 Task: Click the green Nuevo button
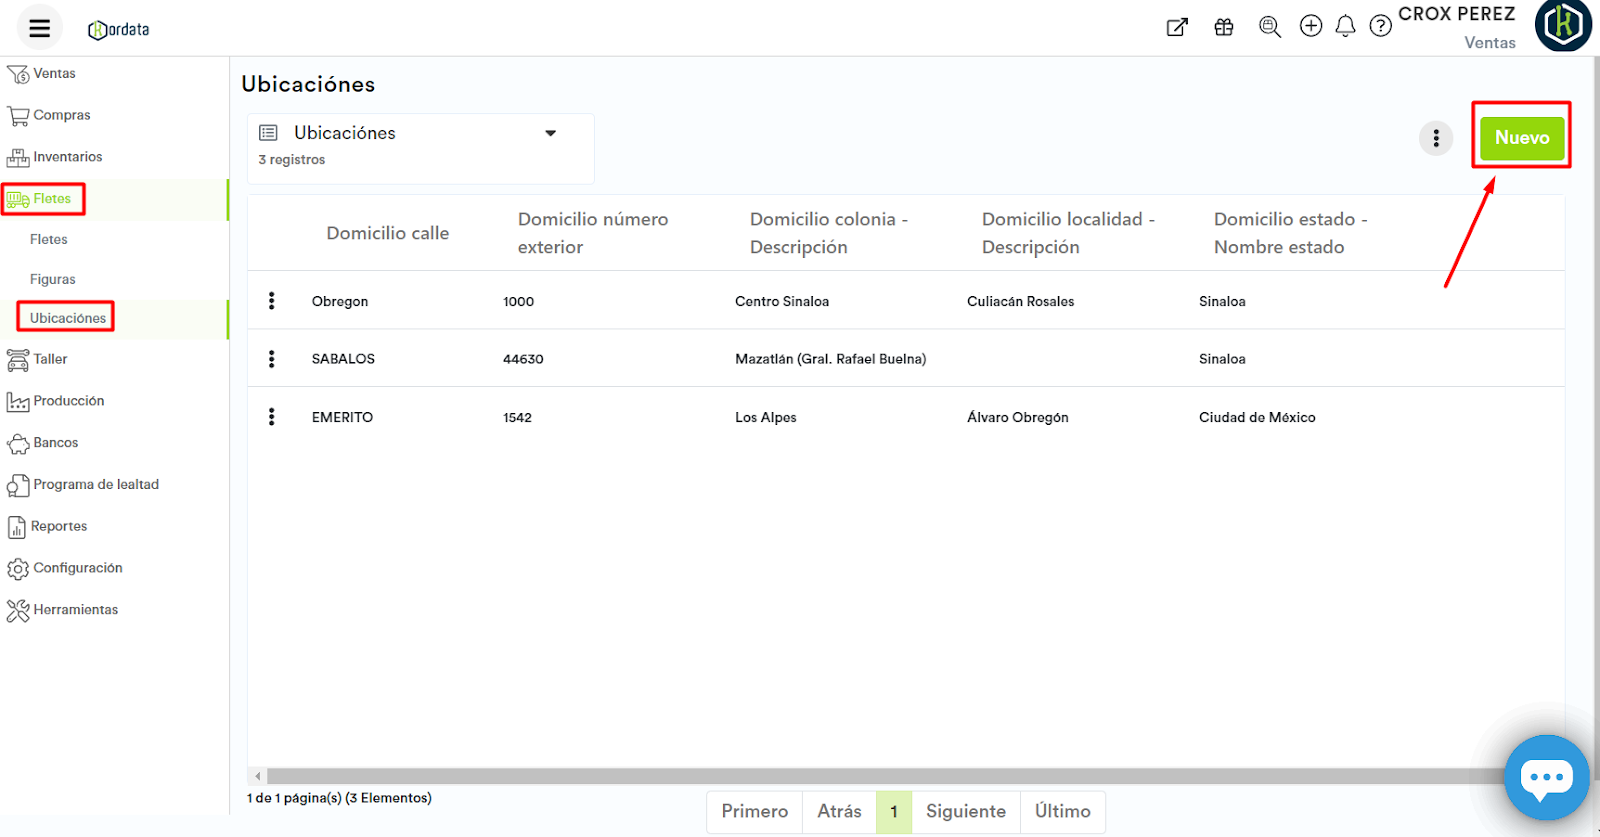click(x=1521, y=138)
